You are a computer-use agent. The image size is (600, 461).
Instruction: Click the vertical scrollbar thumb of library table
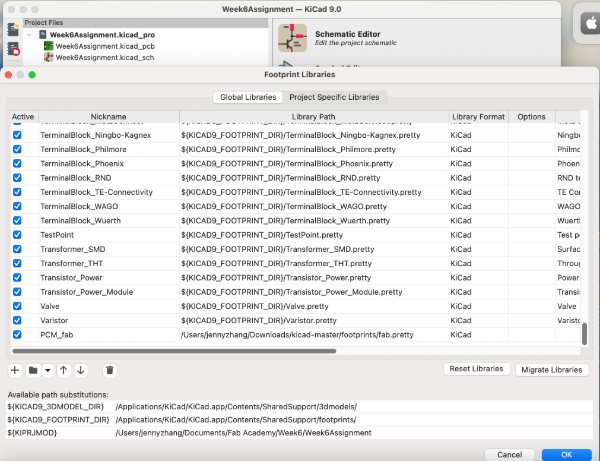point(584,334)
